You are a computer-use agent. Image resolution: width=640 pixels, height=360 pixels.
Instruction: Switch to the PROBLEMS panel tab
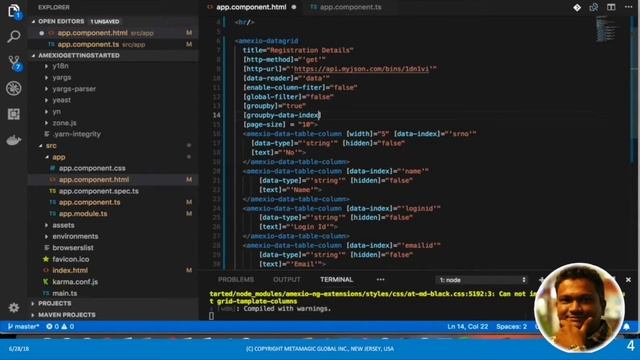(x=236, y=280)
